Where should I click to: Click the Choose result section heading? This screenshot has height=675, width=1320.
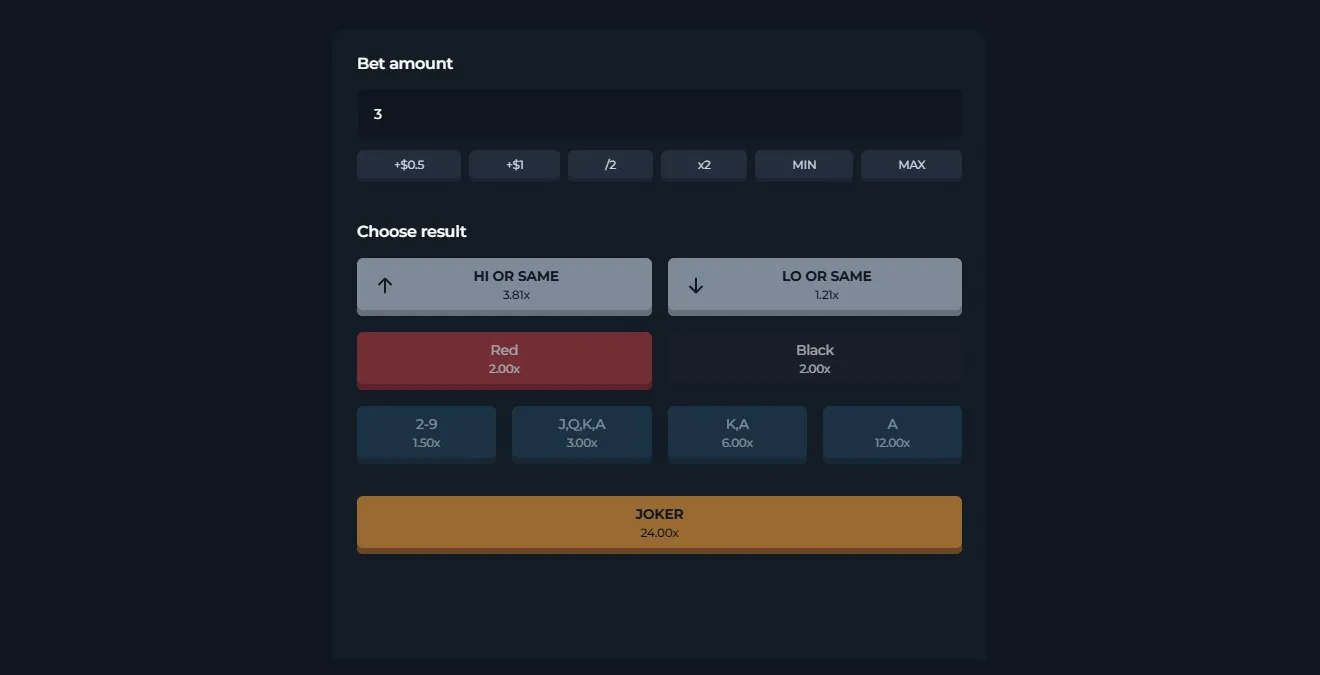411,231
